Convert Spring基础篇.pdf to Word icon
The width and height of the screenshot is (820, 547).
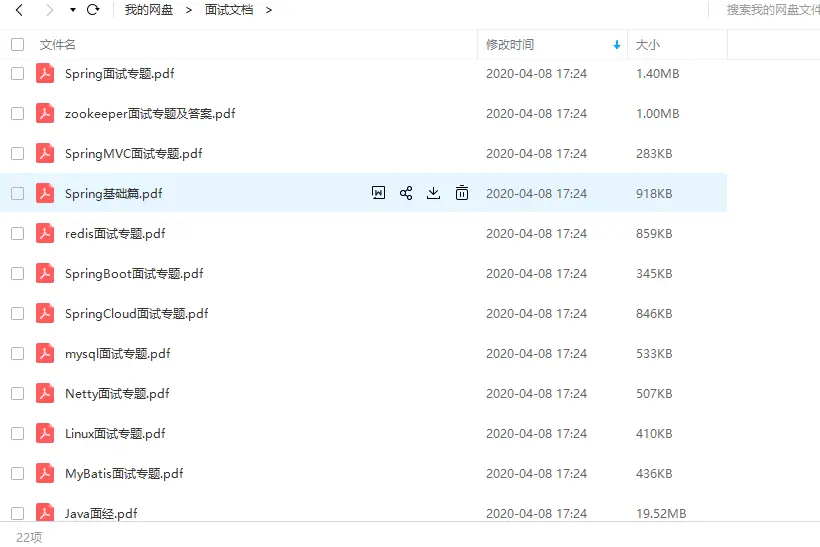pyautogui.click(x=378, y=193)
